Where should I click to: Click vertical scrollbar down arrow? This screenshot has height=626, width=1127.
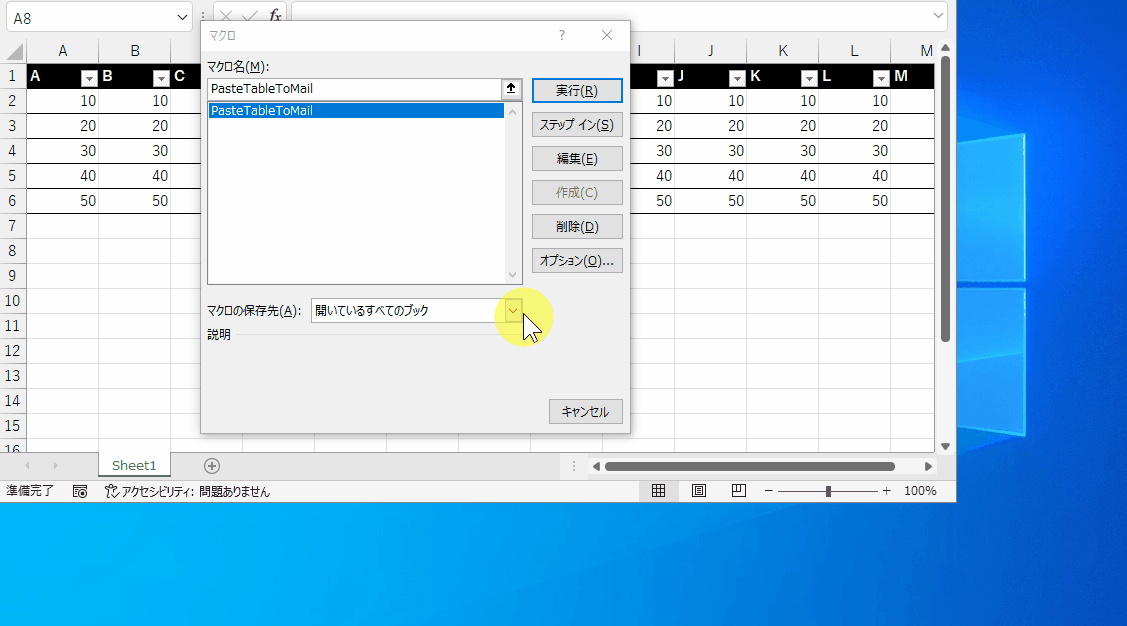point(946,446)
